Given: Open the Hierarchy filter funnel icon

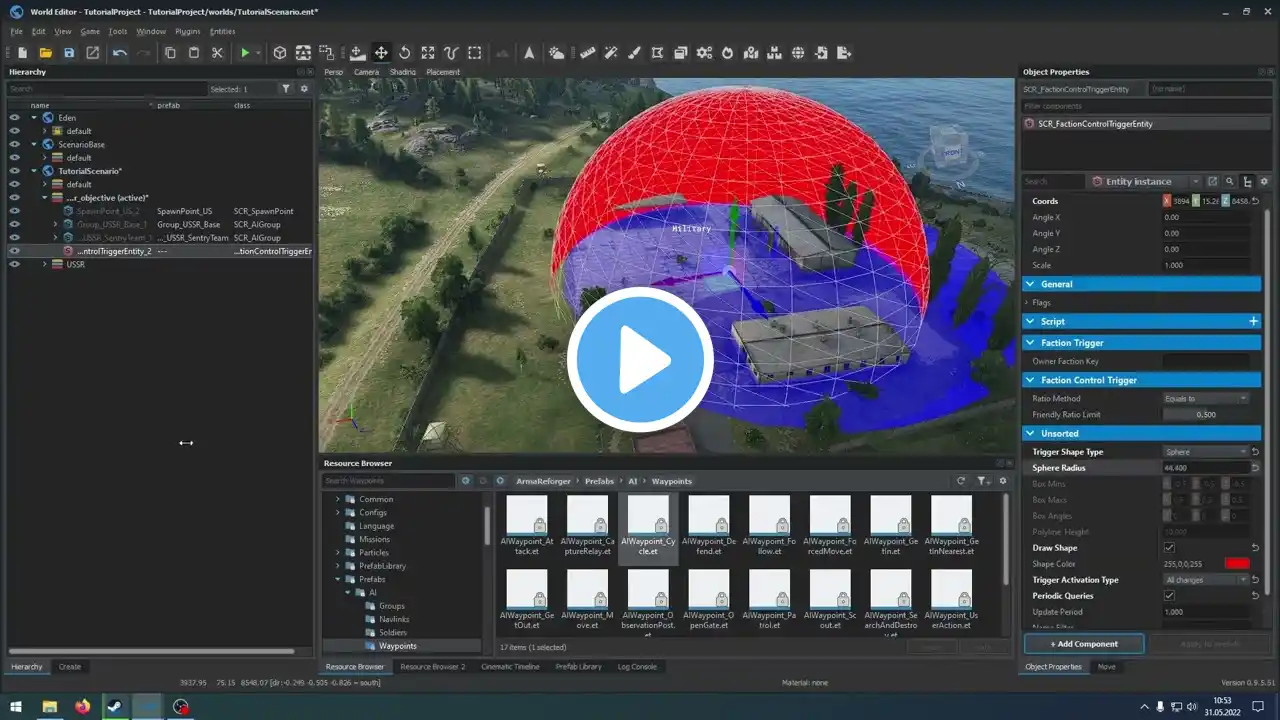Looking at the screenshot, I should 286,89.
